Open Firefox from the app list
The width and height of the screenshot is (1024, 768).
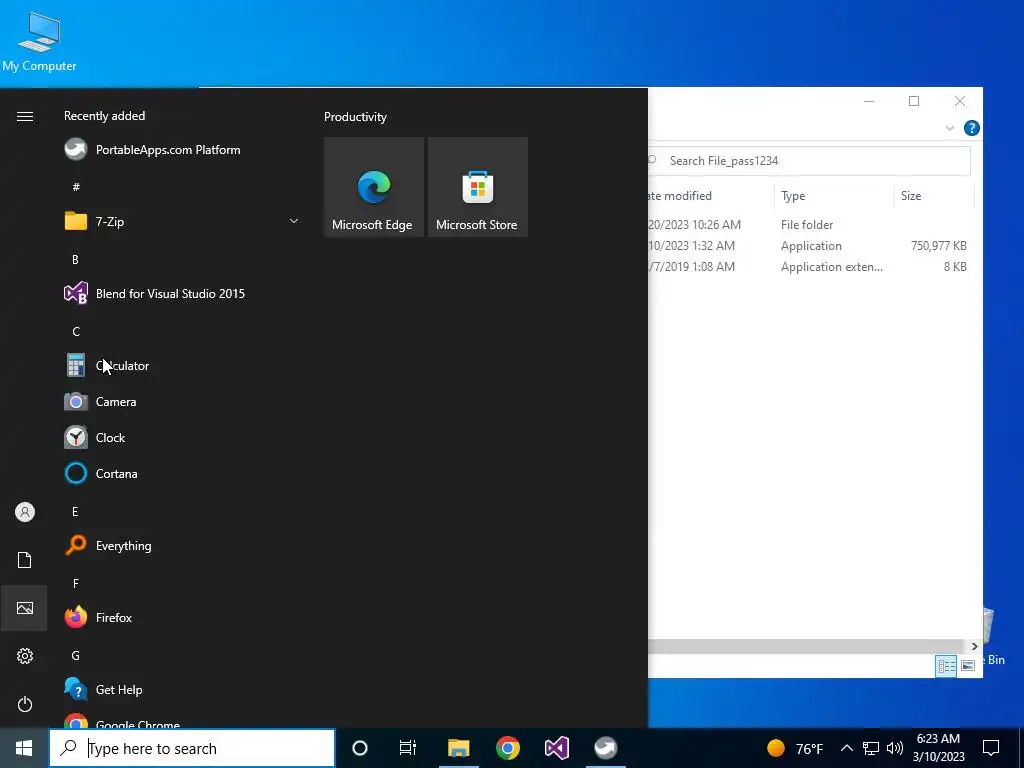(99, 617)
